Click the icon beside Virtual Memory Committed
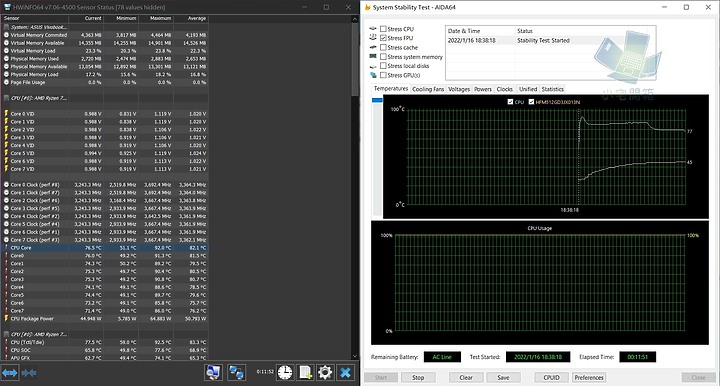720x386 pixels. [6, 35]
